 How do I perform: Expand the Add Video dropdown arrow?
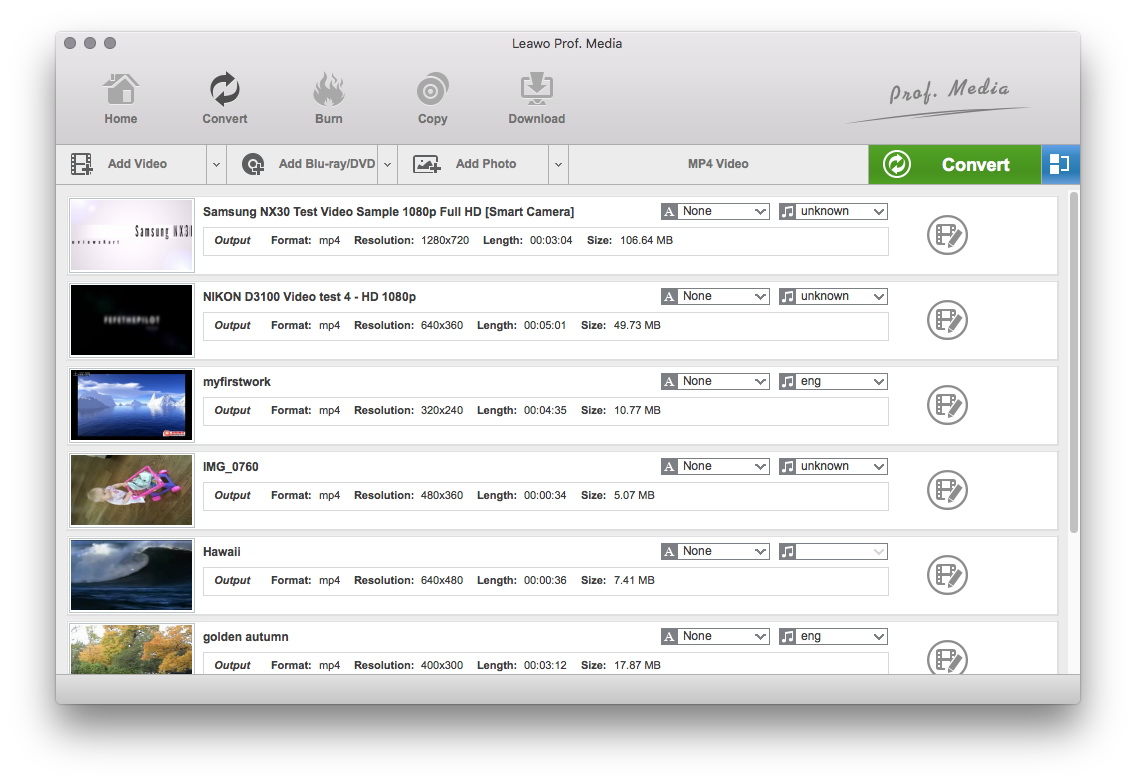click(216, 165)
